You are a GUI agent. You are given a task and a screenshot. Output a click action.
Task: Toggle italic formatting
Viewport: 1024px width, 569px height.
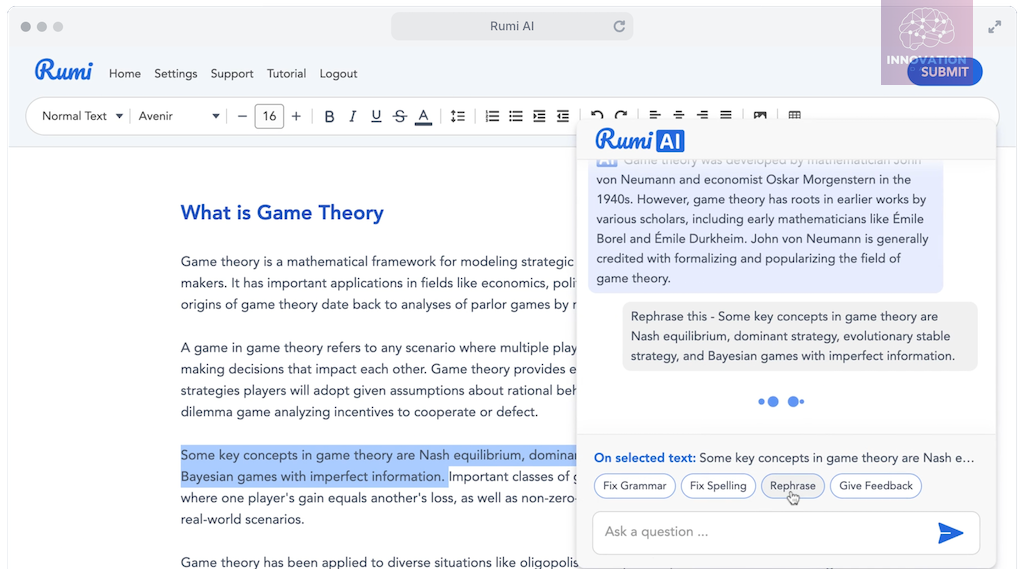tap(353, 116)
